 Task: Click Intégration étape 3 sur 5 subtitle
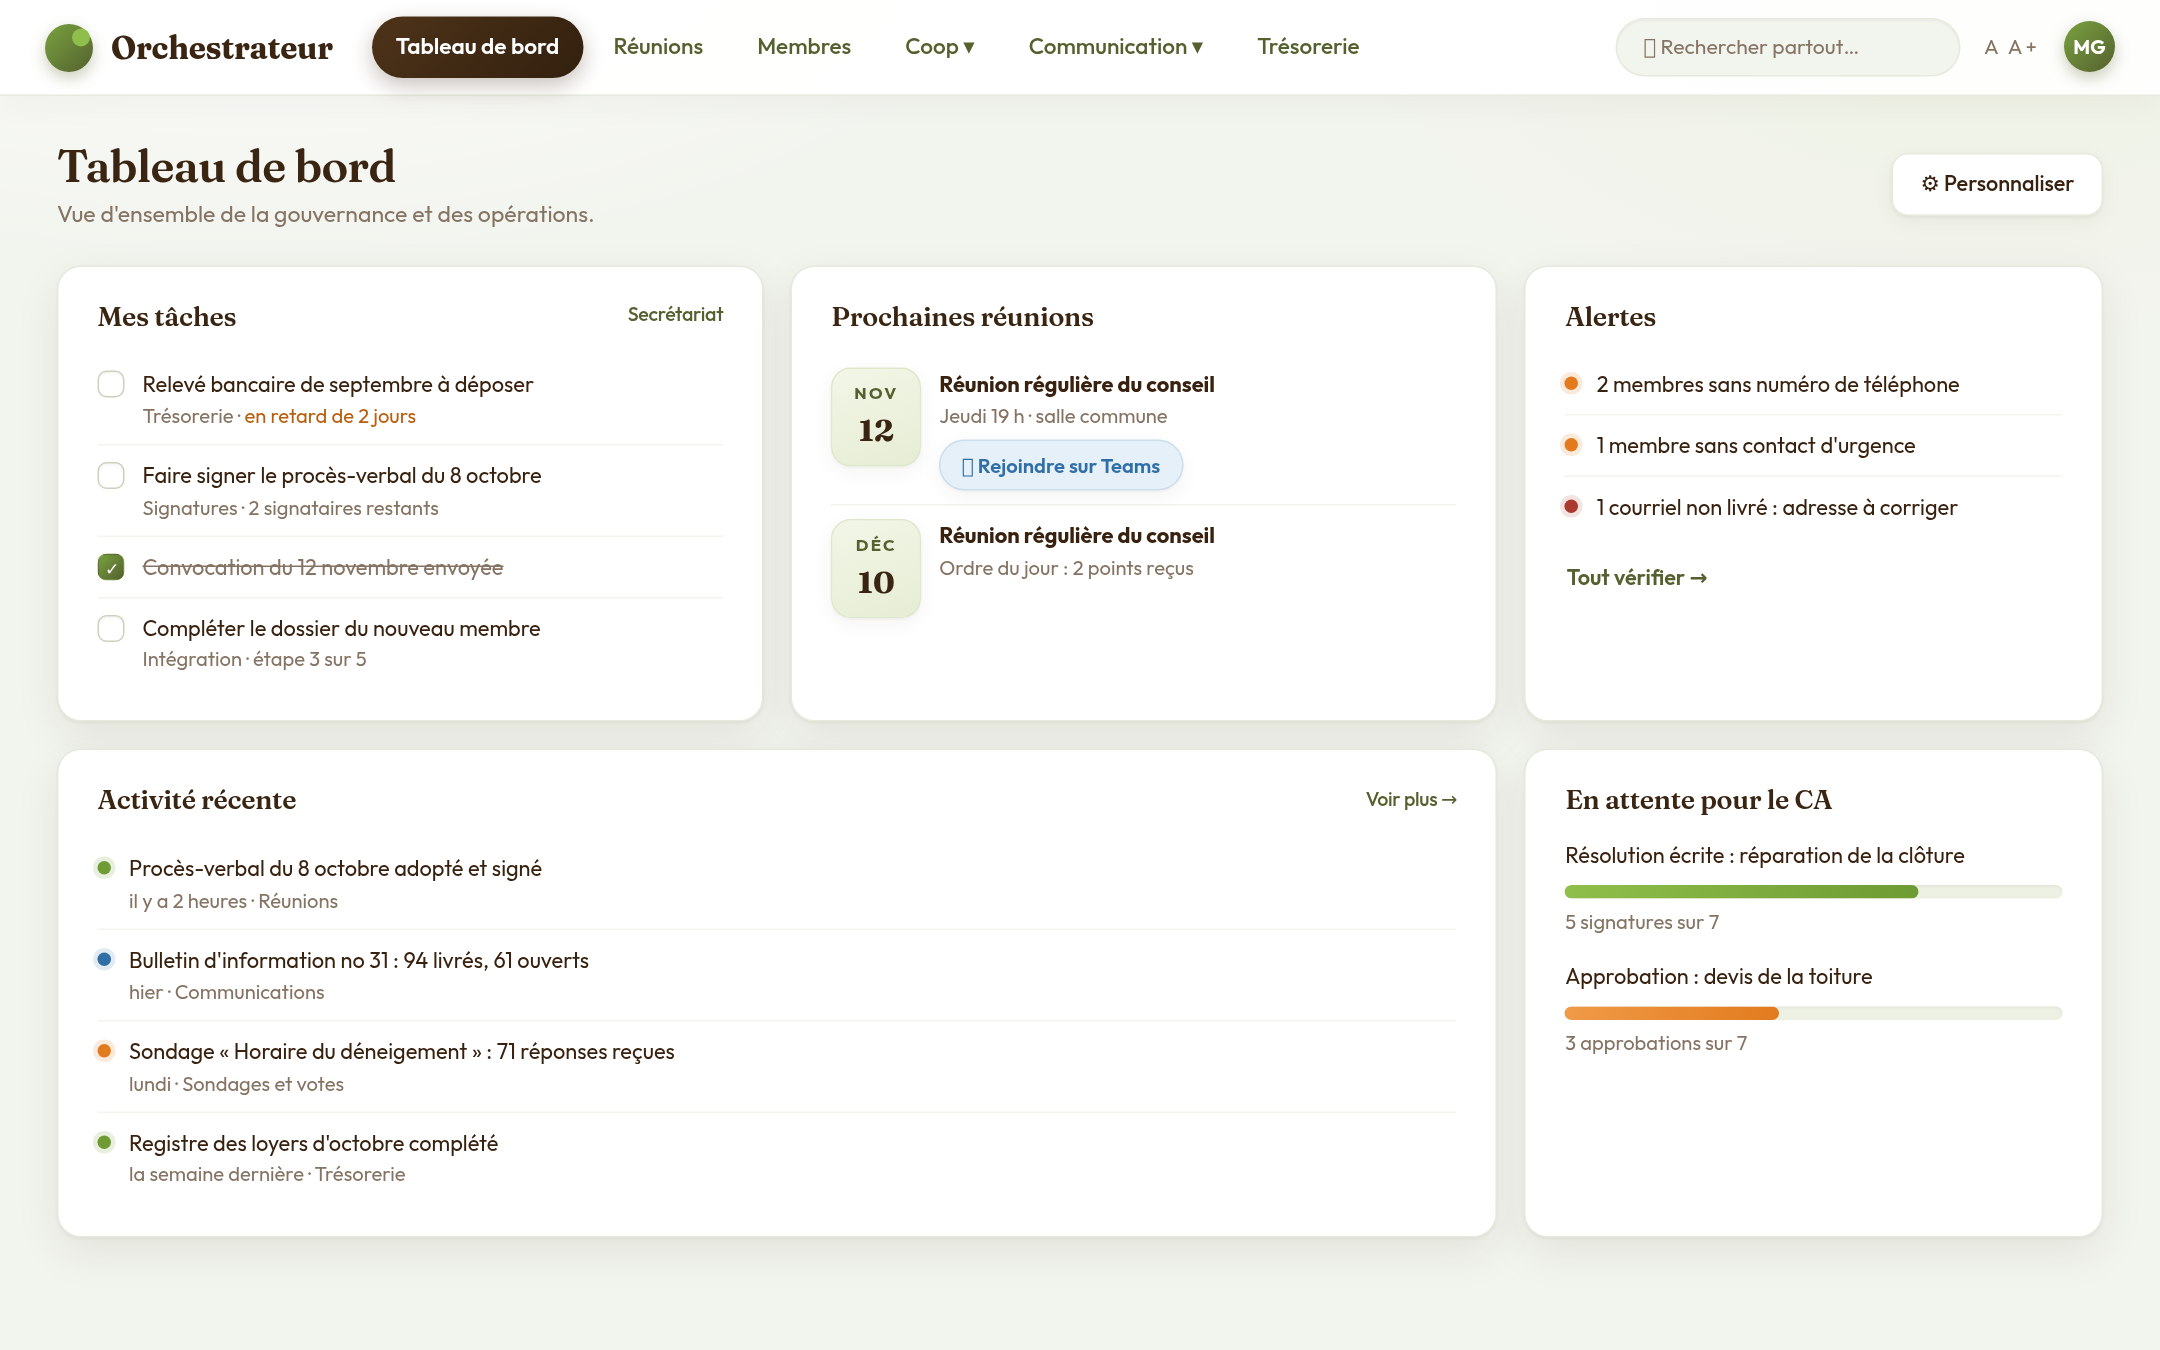(x=254, y=660)
